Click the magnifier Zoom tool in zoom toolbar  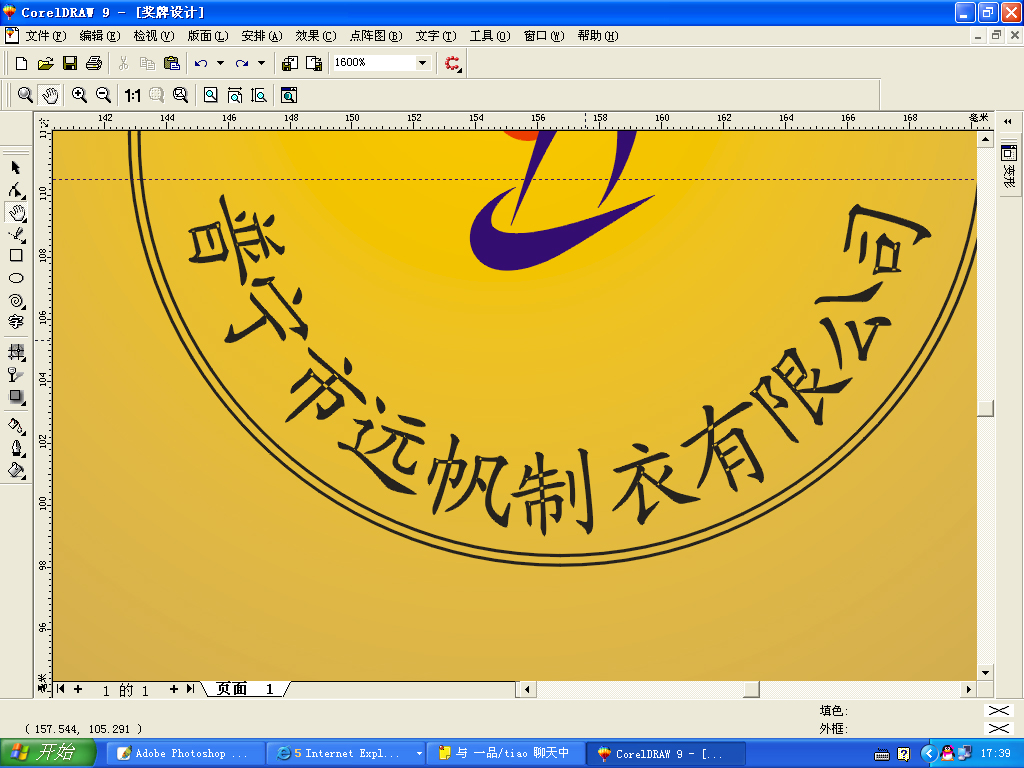25,95
